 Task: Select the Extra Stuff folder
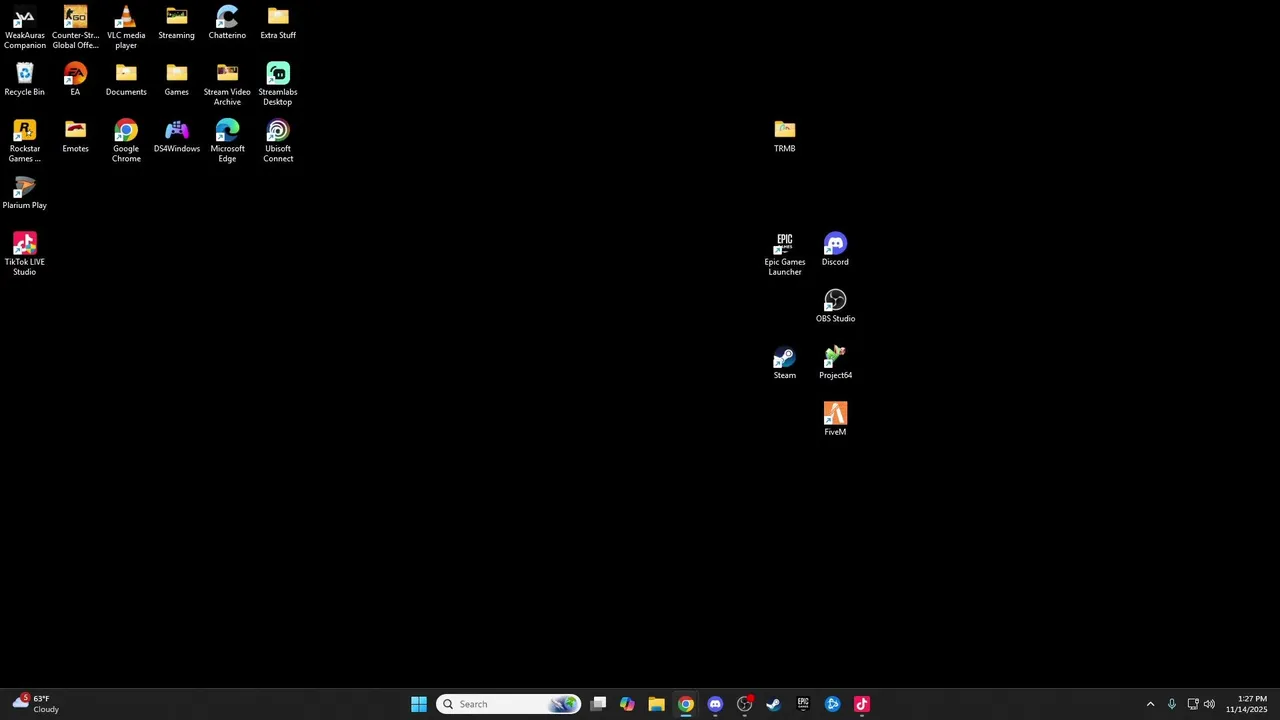click(278, 23)
